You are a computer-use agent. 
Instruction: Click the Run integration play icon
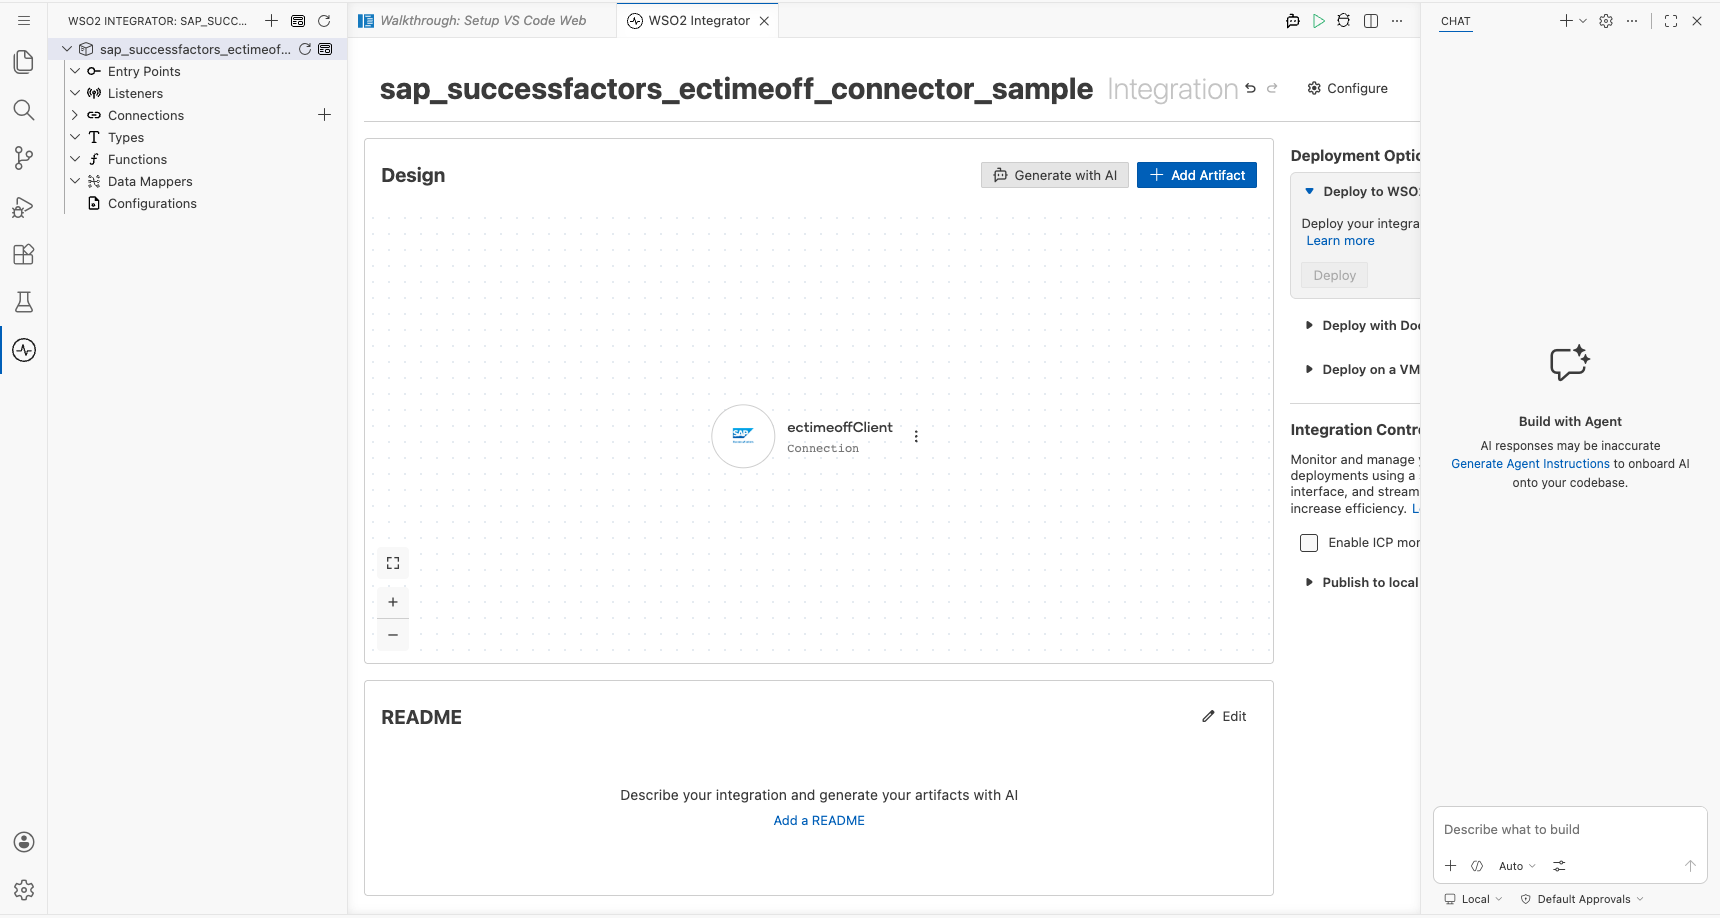coord(1319,20)
